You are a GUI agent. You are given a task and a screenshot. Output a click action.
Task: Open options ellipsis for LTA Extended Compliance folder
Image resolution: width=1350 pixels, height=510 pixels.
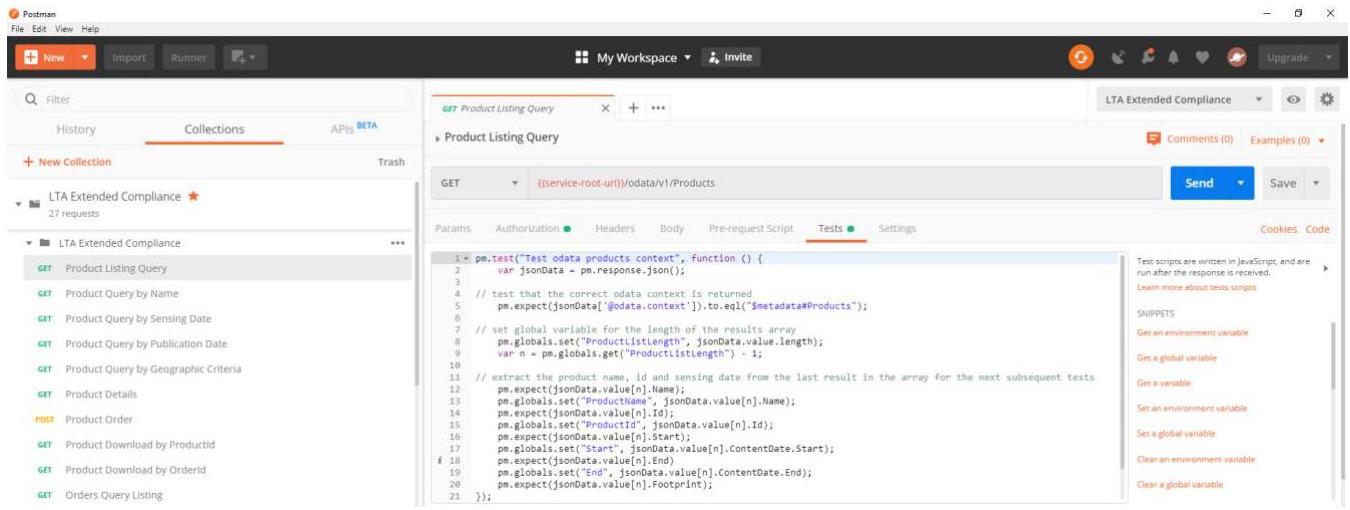tap(398, 243)
